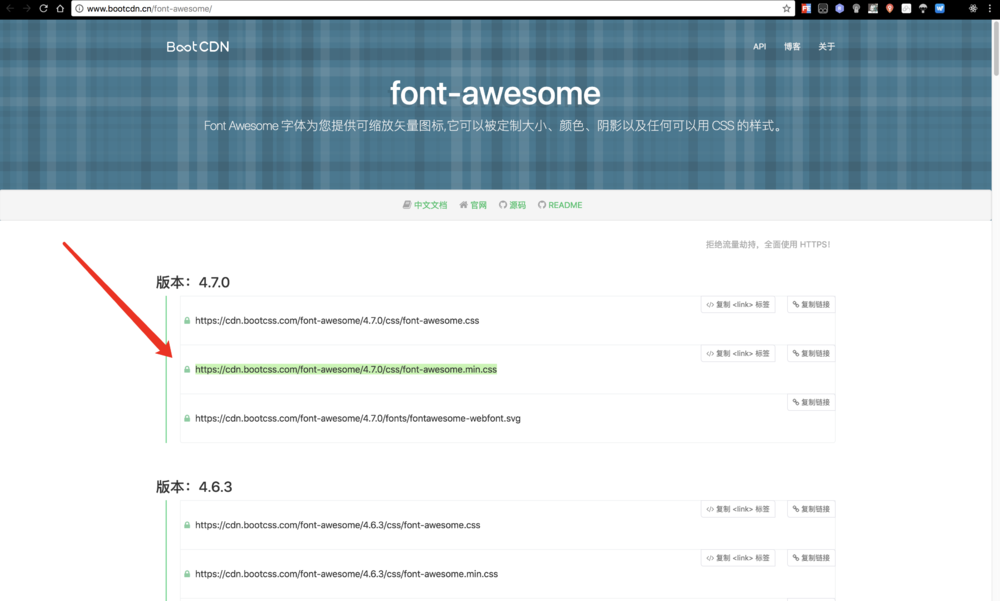The width and height of the screenshot is (1000, 601).
Task: Open the 关于 nav item
Action: [827, 47]
